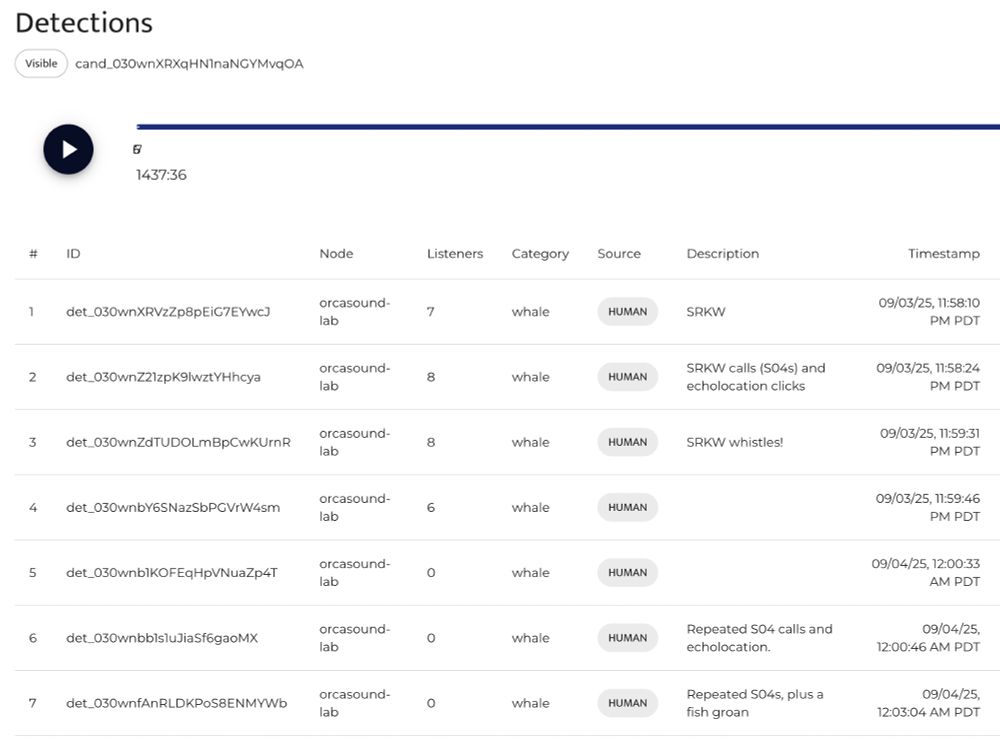Click listener count 7 in row 1
Screen dimensions: 1000x741
point(430,312)
